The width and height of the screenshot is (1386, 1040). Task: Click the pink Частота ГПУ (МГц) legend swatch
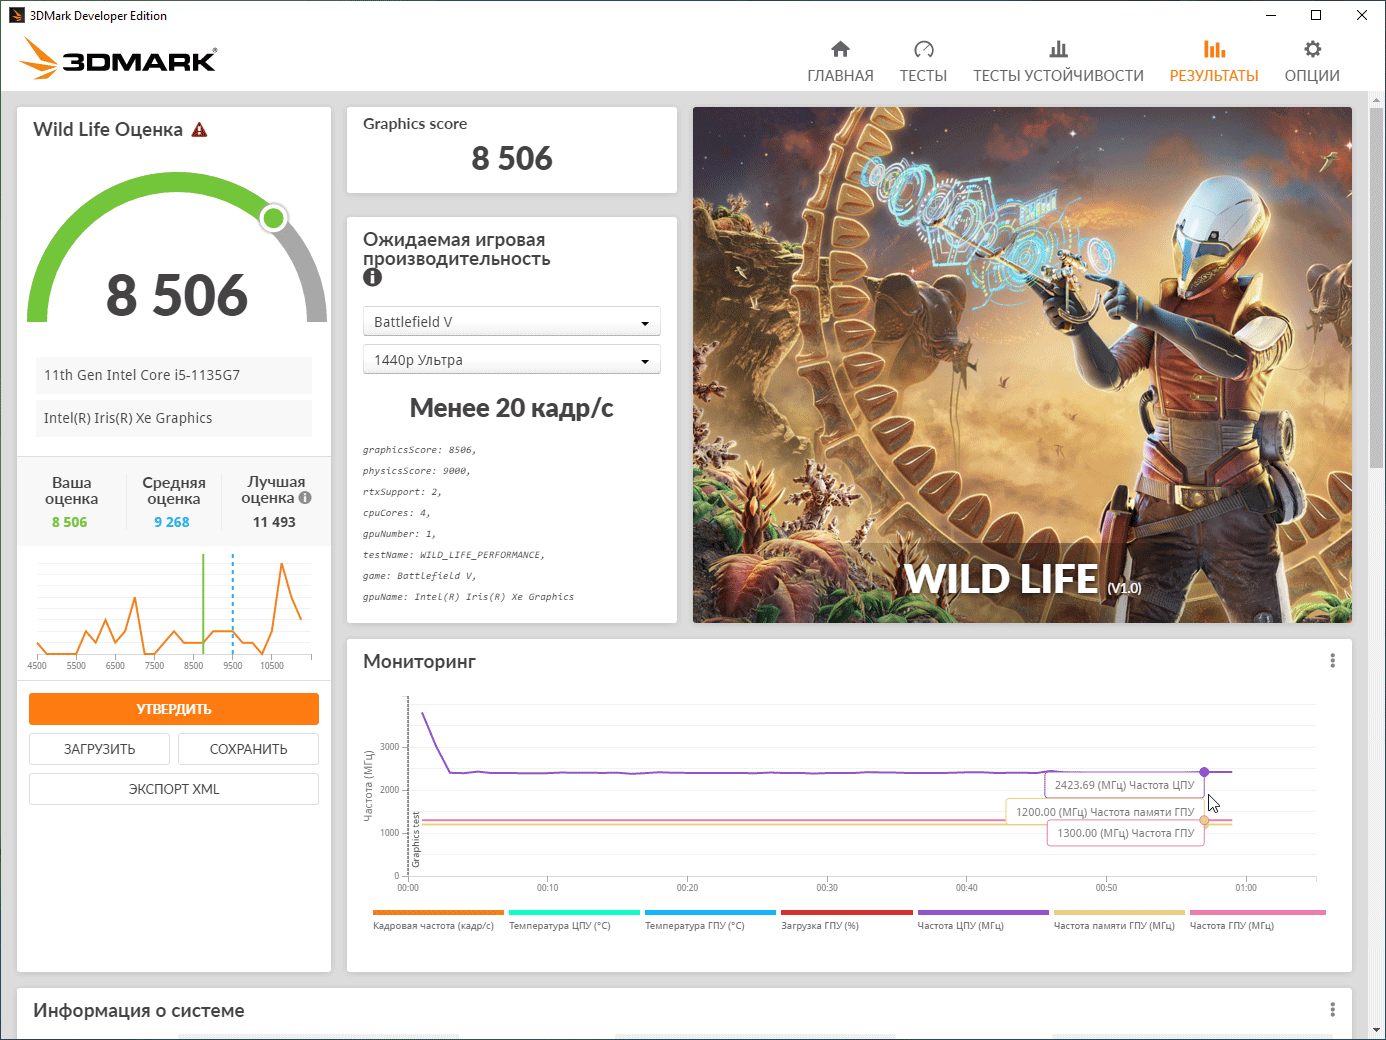tap(1257, 912)
